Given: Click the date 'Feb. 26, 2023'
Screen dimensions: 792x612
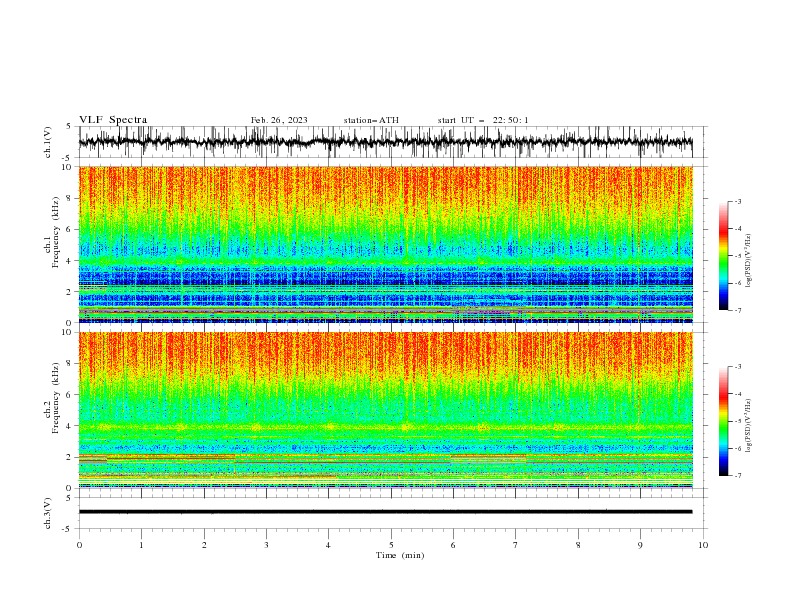Looking at the screenshot, I should [279, 120].
